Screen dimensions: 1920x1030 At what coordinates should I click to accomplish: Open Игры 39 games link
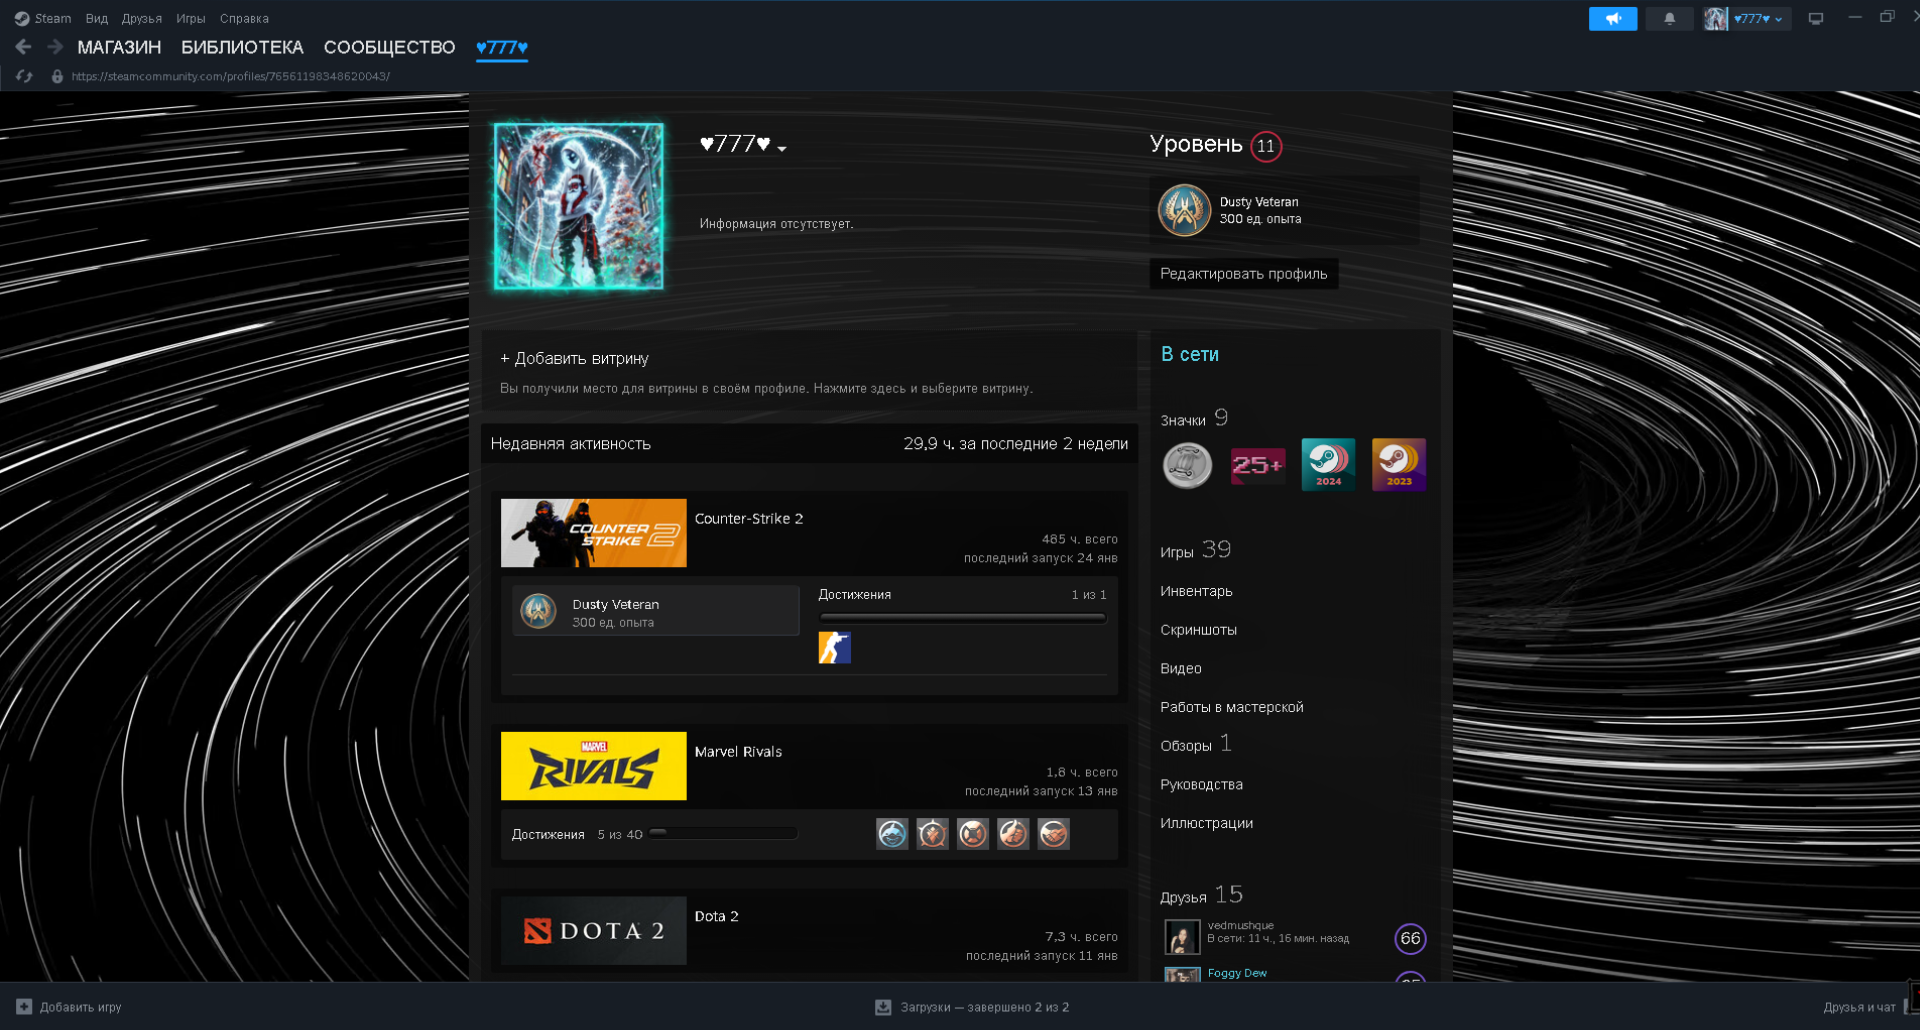(x=1195, y=550)
